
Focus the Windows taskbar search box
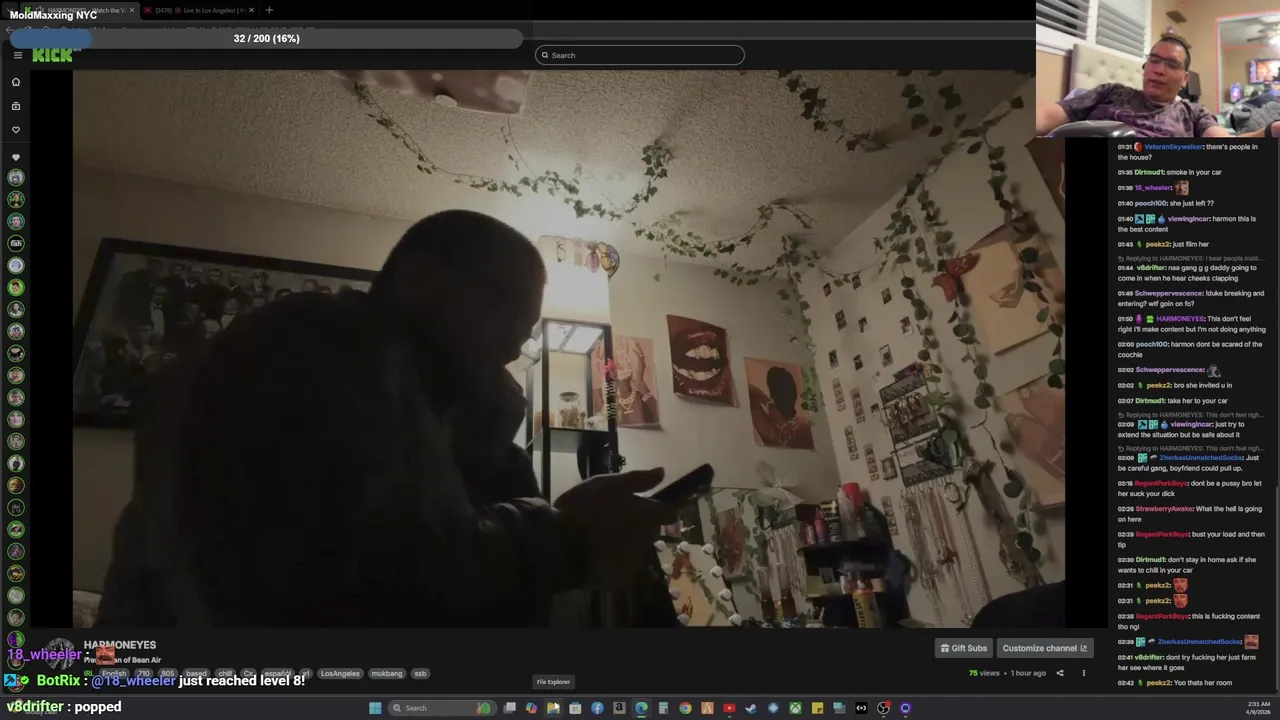443,708
